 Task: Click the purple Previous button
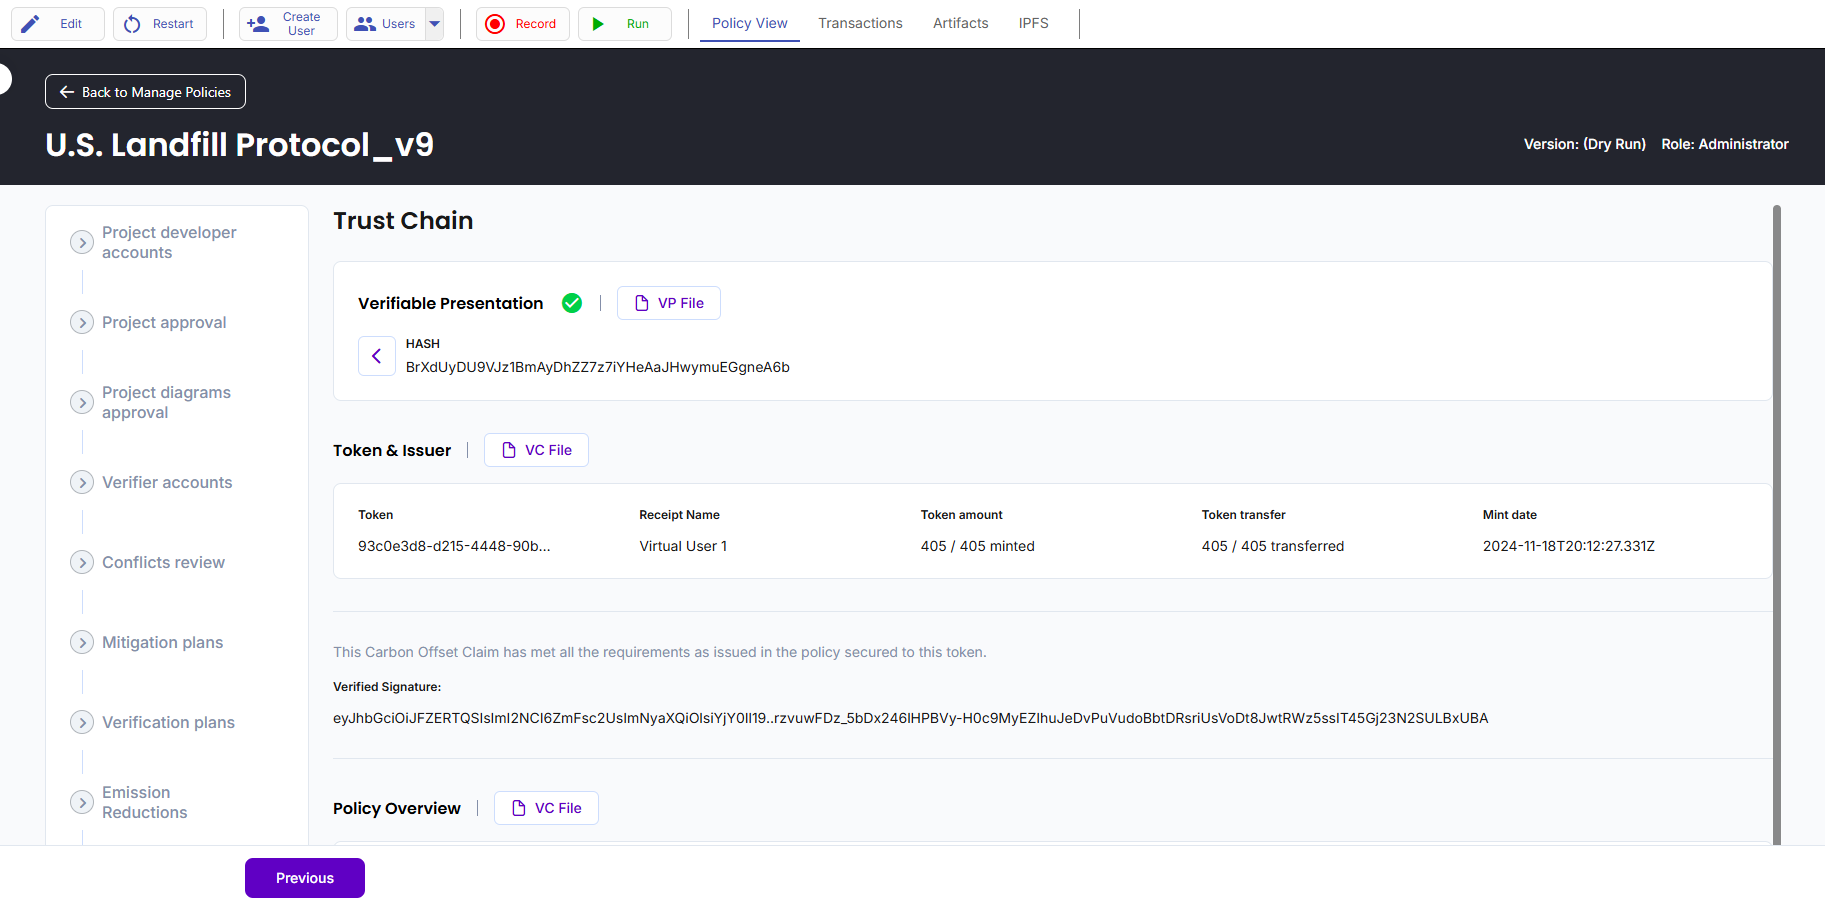click(x=305, y=878)
